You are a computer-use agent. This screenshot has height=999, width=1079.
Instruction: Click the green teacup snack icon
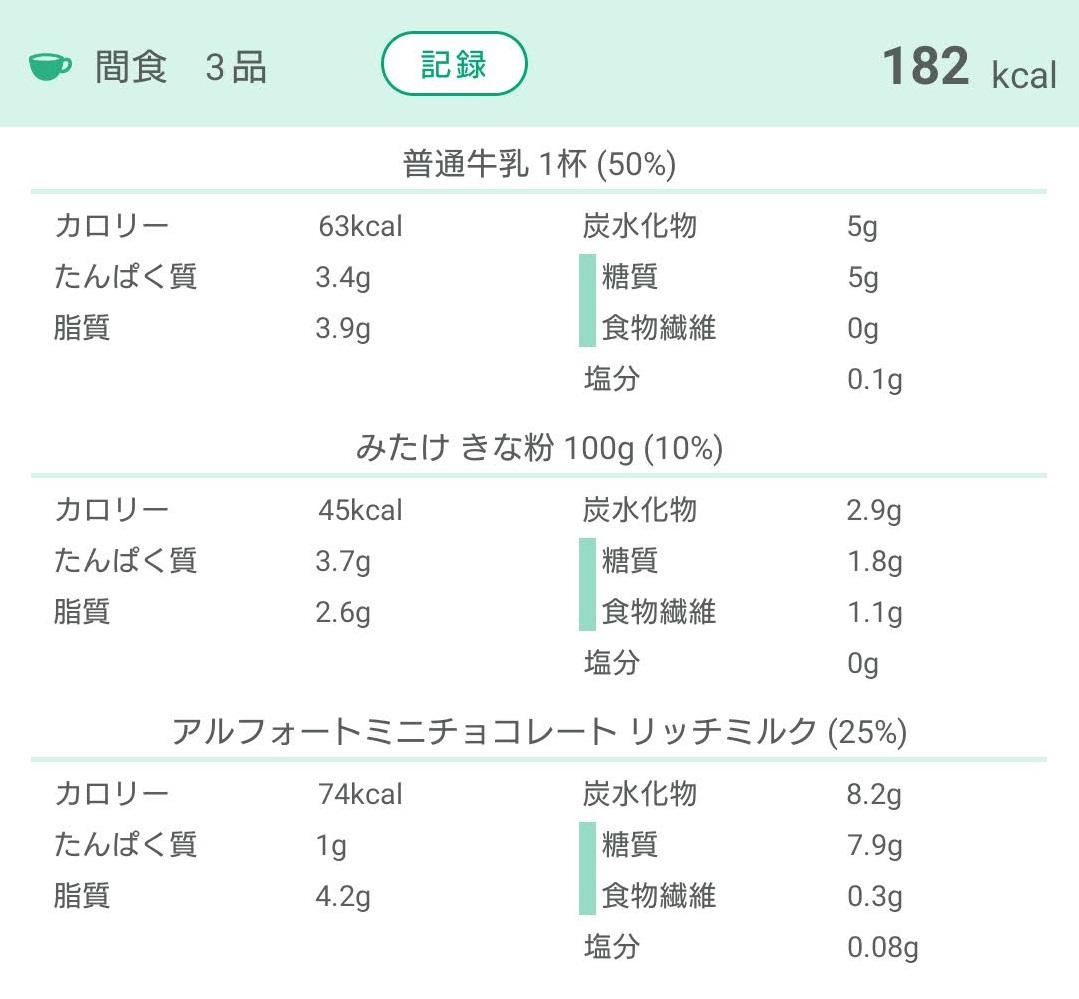[x=50, y=67]
